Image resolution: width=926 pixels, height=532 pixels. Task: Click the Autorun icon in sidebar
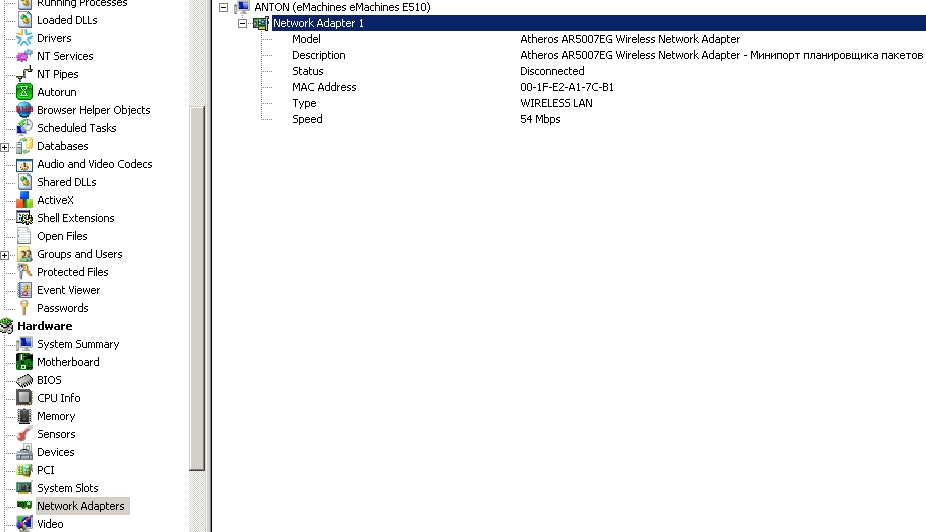pos(25,92)
